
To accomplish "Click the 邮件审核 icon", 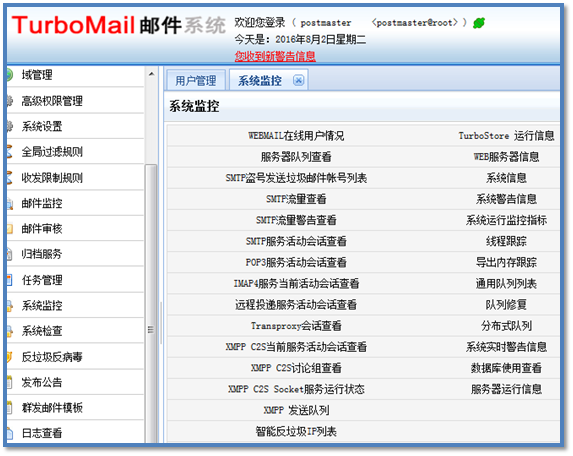I will 10,229.
